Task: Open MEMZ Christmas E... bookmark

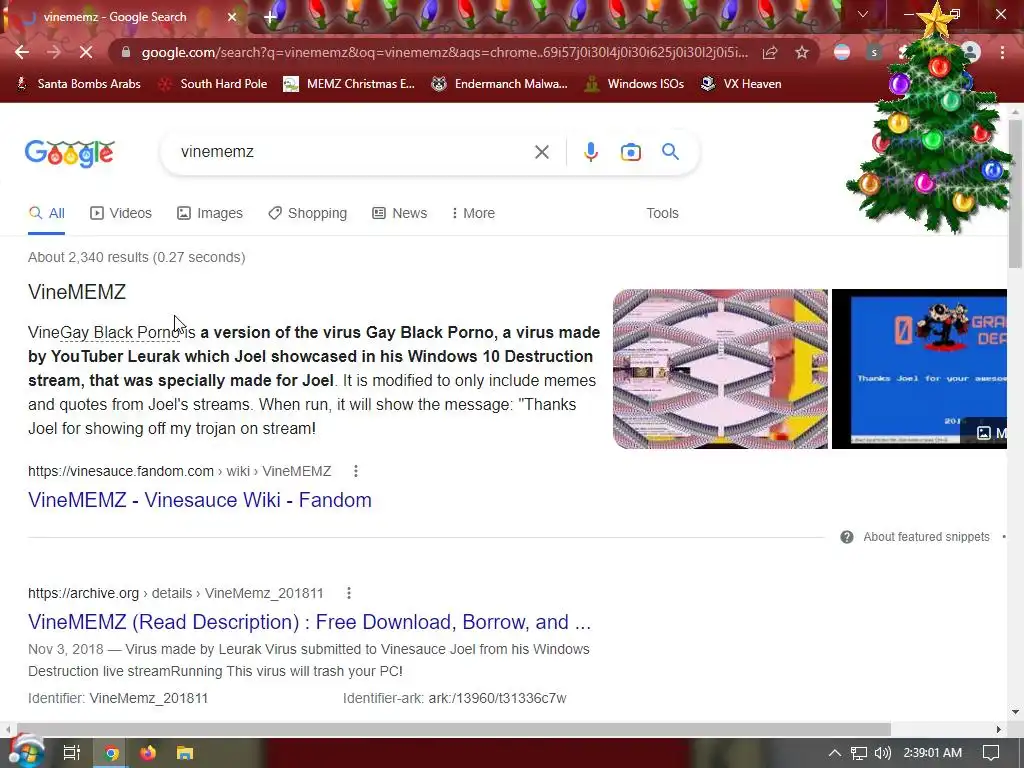Action: tap(349, 84)
